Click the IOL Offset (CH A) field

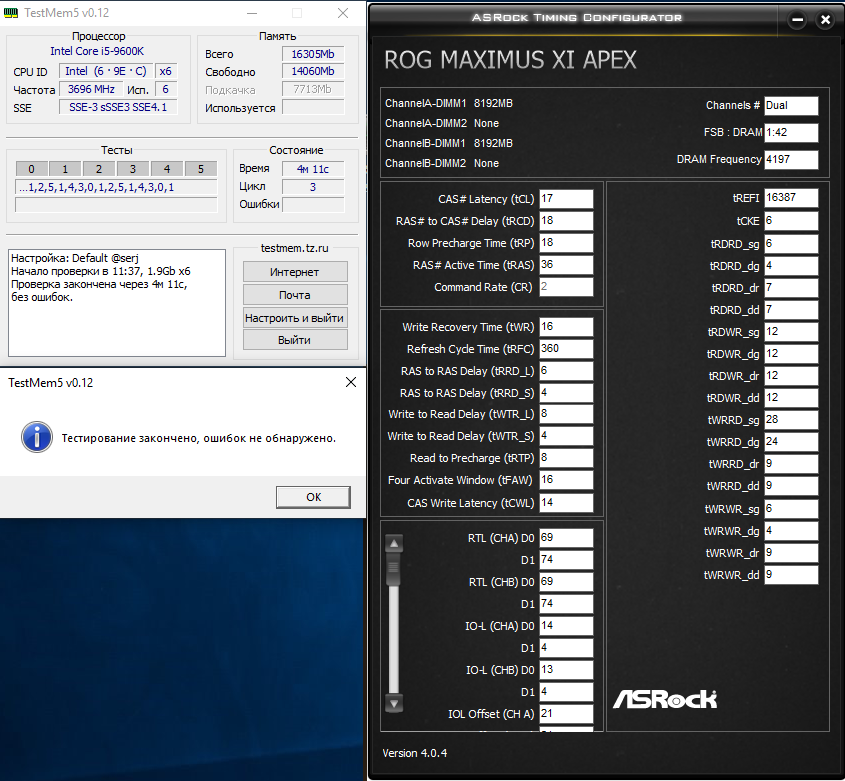(566, 714)
